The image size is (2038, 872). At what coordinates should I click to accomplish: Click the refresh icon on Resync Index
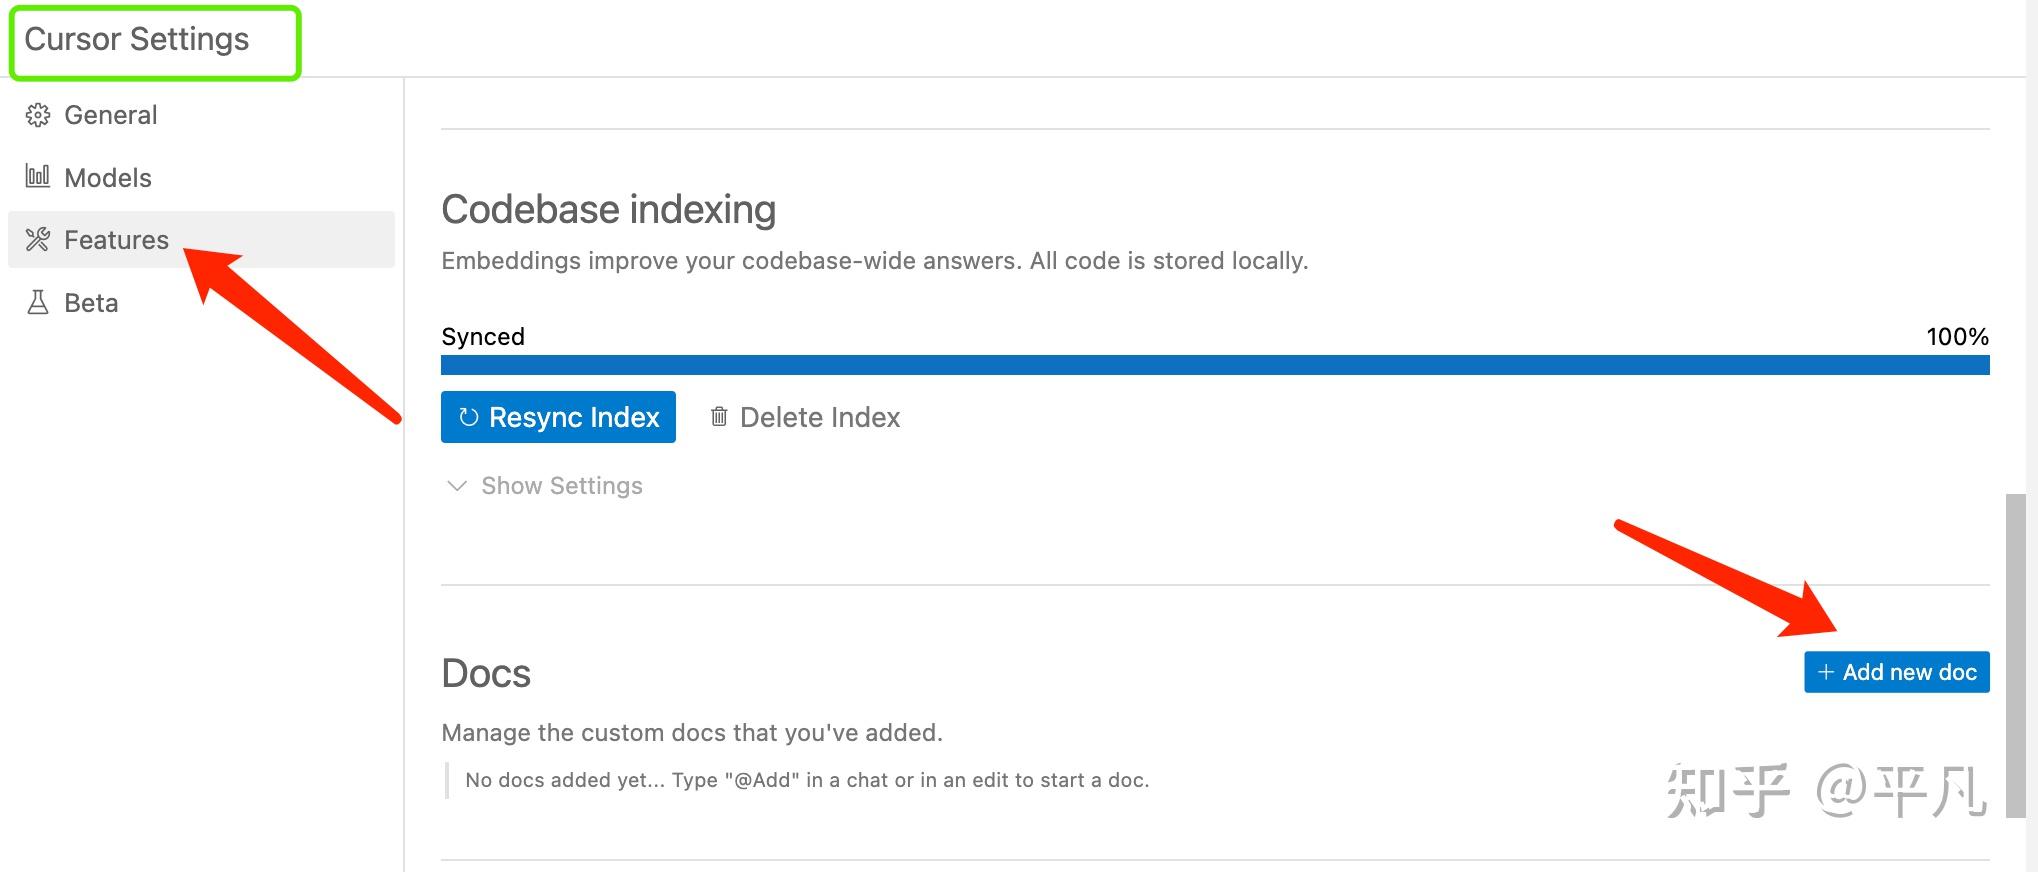(468, 417)
